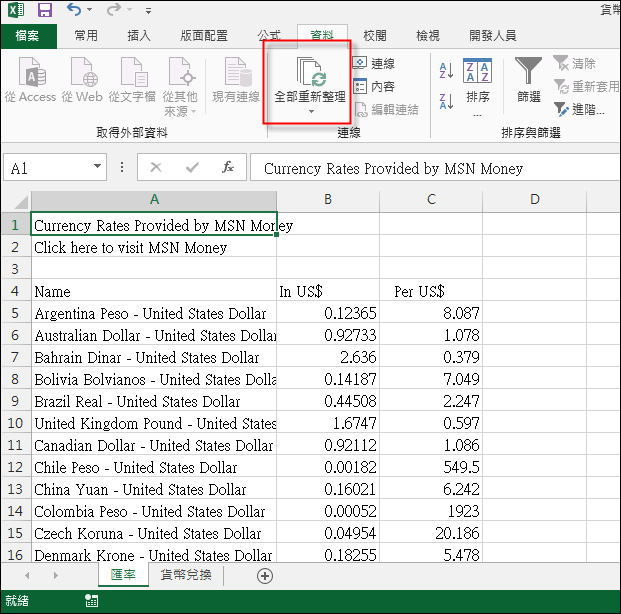Screen dimensions: 621x614
Task: Select the 'Per US$' header cell
Action: 431,292
